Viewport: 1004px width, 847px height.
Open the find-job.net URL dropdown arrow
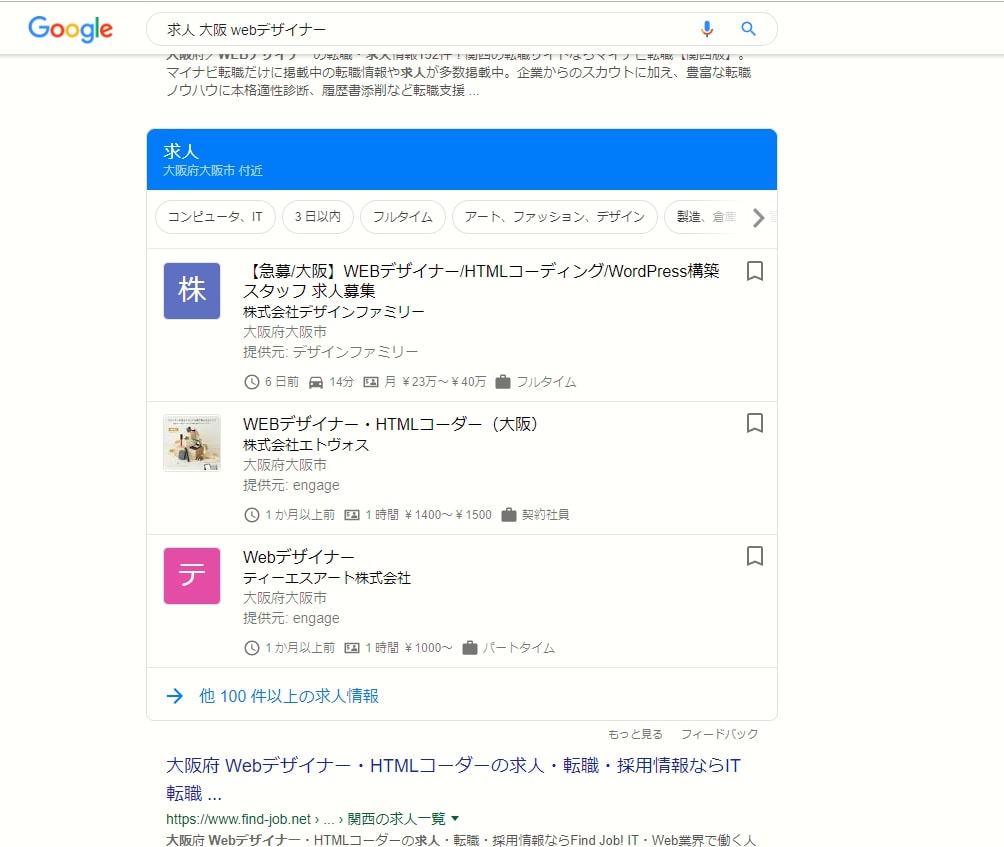(x=455, y=818)
